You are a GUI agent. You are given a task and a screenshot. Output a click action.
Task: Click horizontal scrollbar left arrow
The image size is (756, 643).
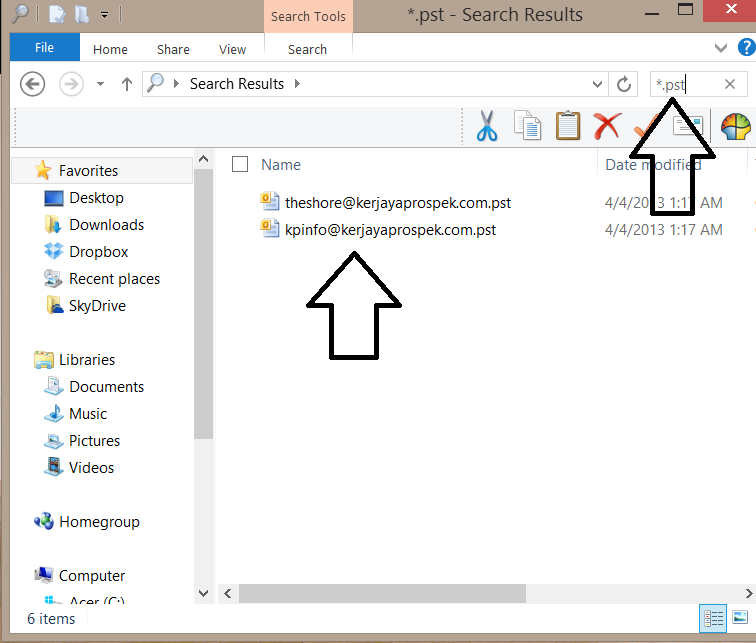tap(228, 593)
